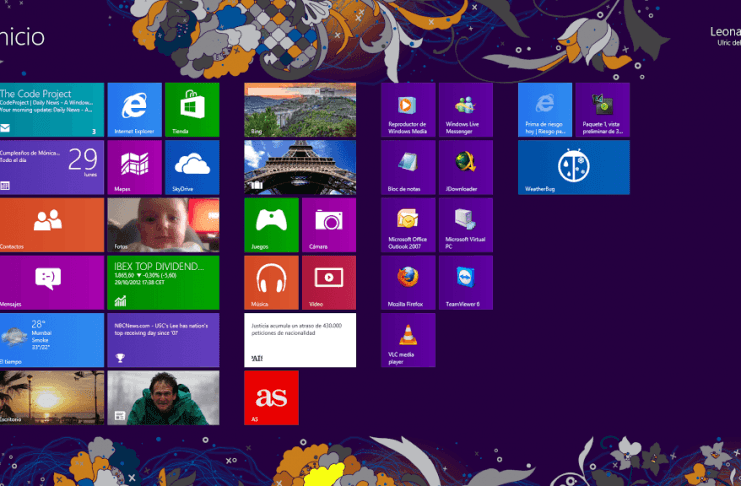Open the Internet Explorer tile
Image resolution: width=741 pixels, height=486 pixels.
coord(135,110)
